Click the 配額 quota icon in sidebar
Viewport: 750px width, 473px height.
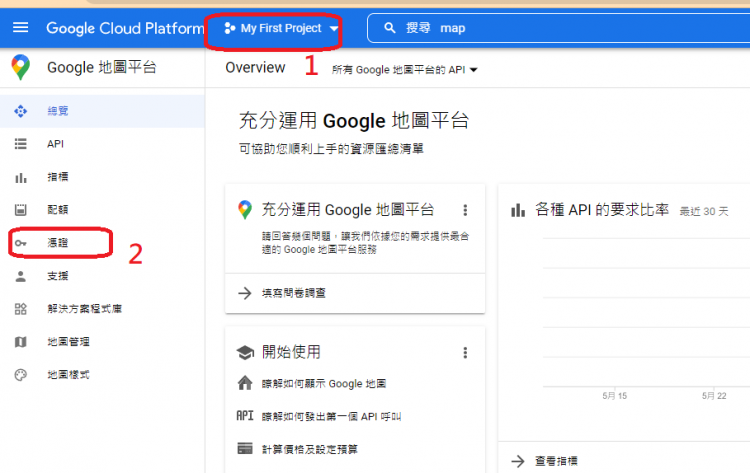click(21, 210)
